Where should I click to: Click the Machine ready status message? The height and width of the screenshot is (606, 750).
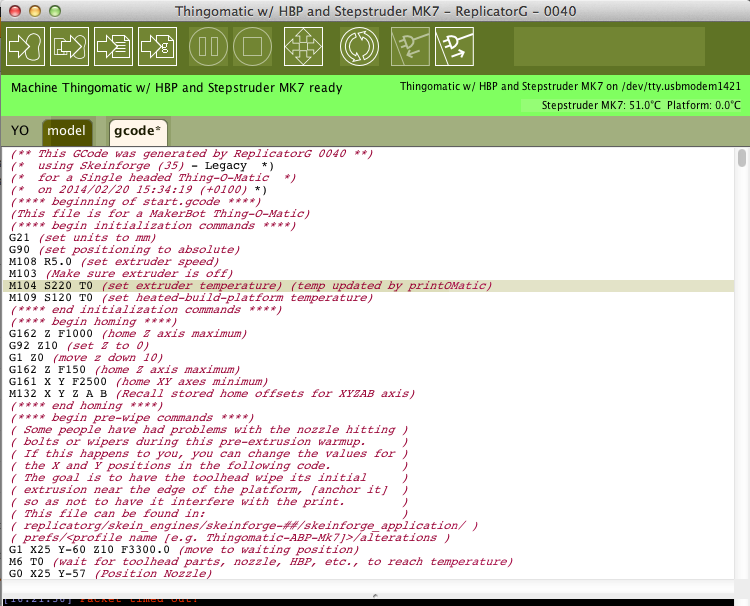[176, 88]
